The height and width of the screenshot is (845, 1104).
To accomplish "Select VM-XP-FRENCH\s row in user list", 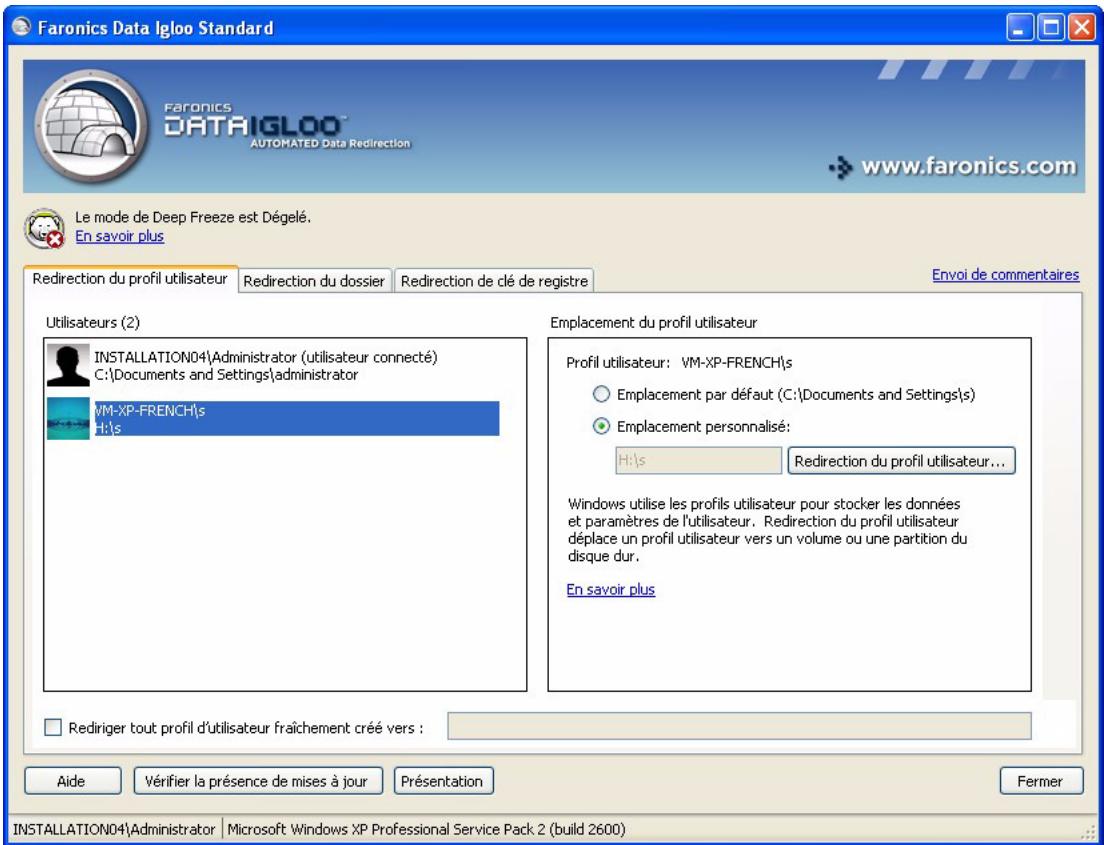I will point(273,418).
